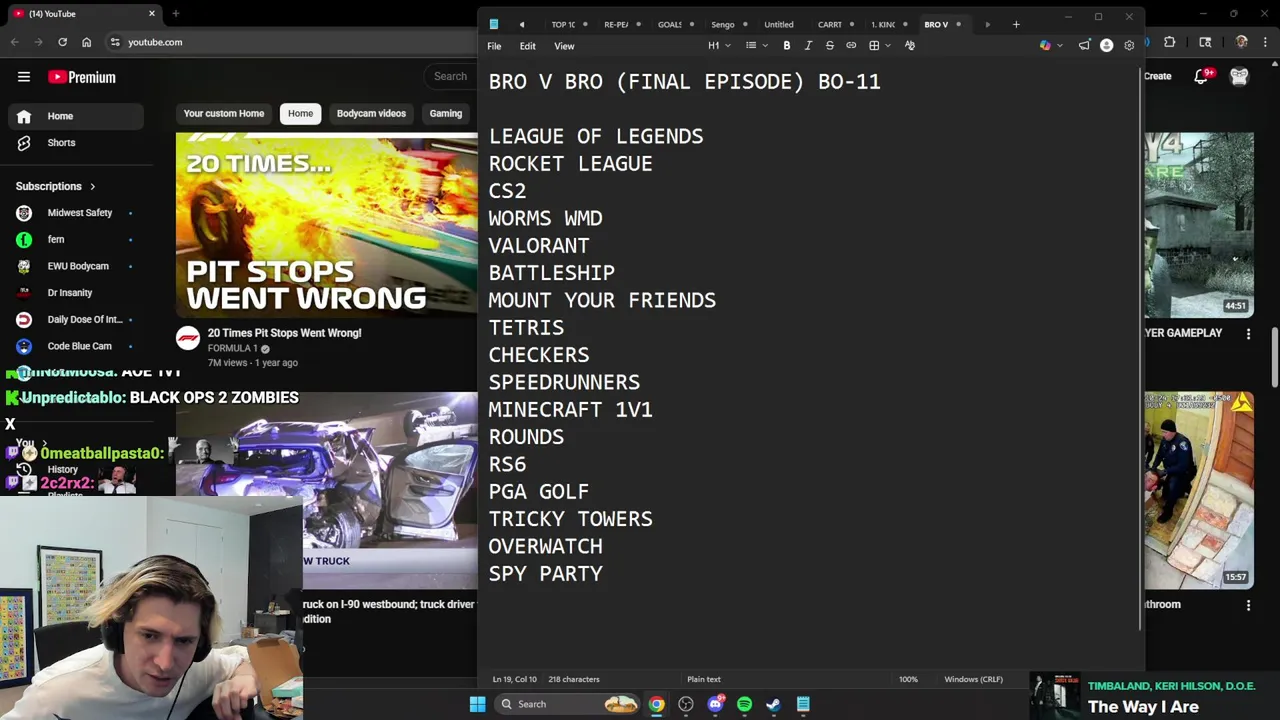Viewport: 1280px width, 720px height.
Task: Open zoom level 100% in Notepad status bar
Action: tap(908, 679)
